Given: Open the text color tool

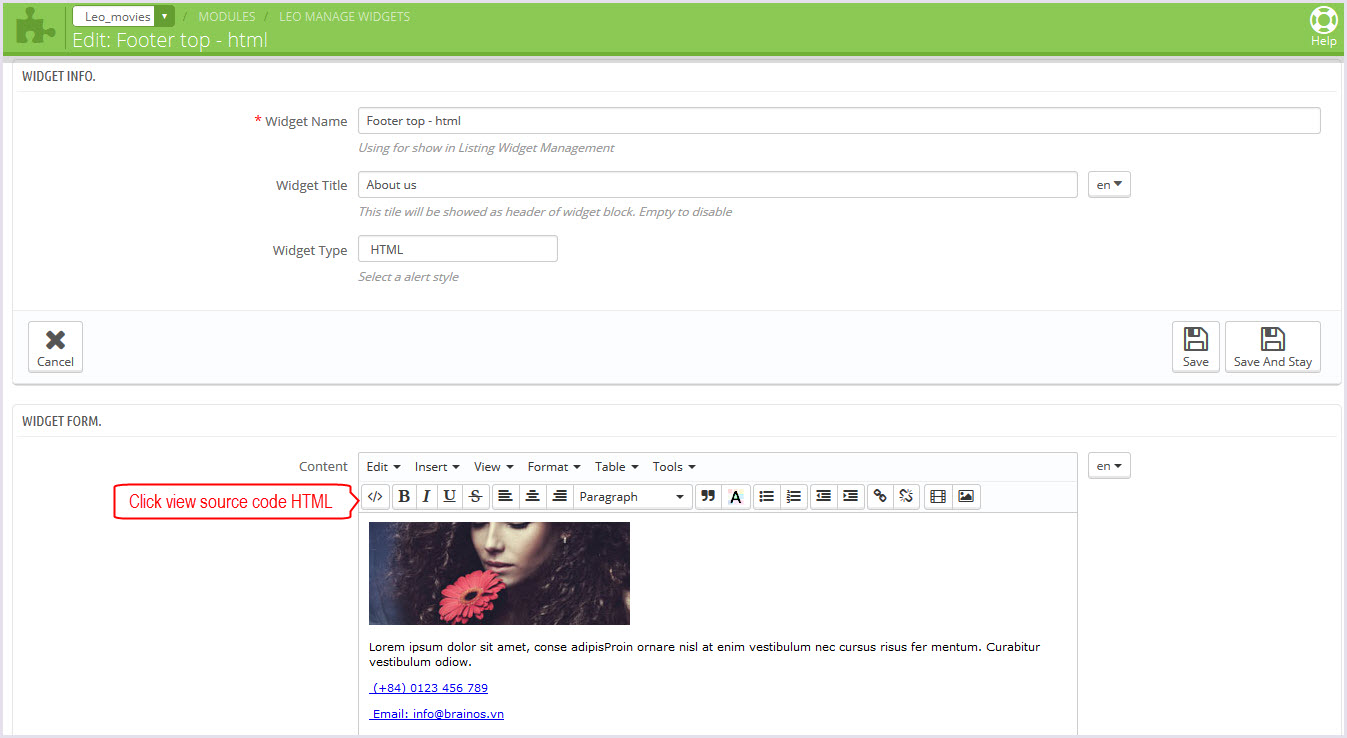Looking at the screenshot, I should click(x=736, y=497).
